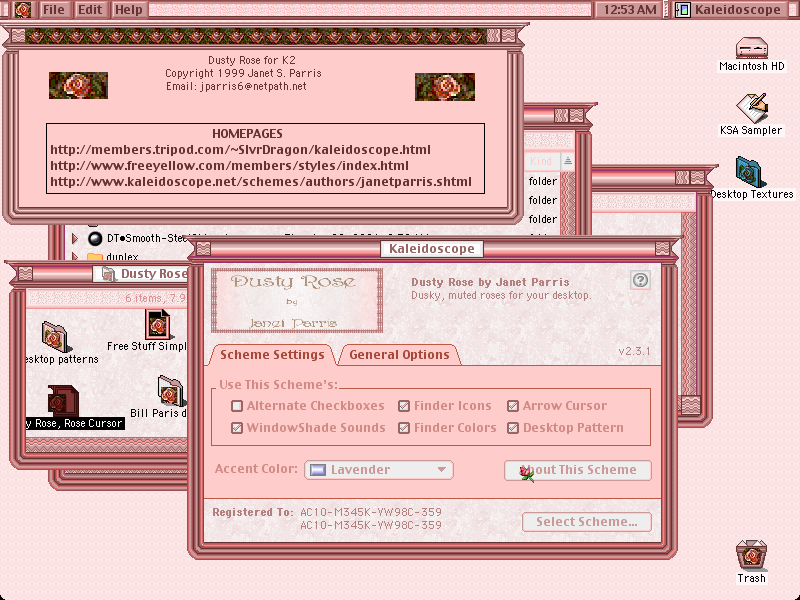
Task: Select the Bill Paris folder icon
Action: 170,391
